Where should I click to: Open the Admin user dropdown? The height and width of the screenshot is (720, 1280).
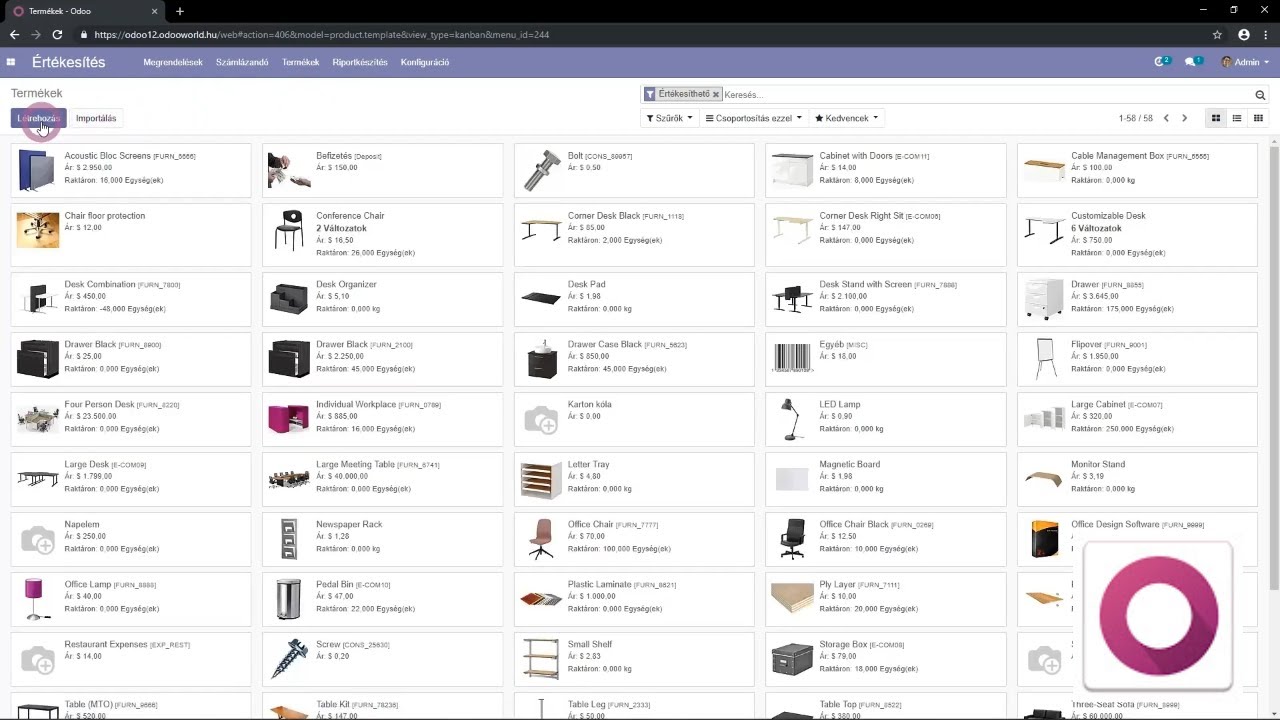click(x=1245, y=62)
